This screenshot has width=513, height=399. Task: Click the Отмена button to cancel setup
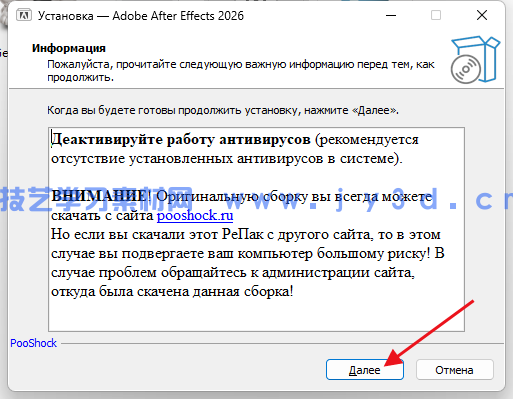click(x=454, y=370)
